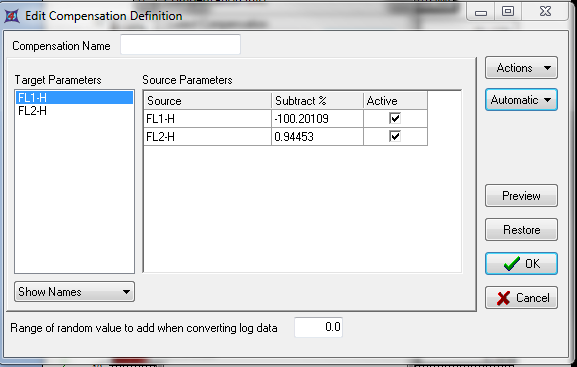
Task: Click the Source column header
Action: click(x=208, y=100)
